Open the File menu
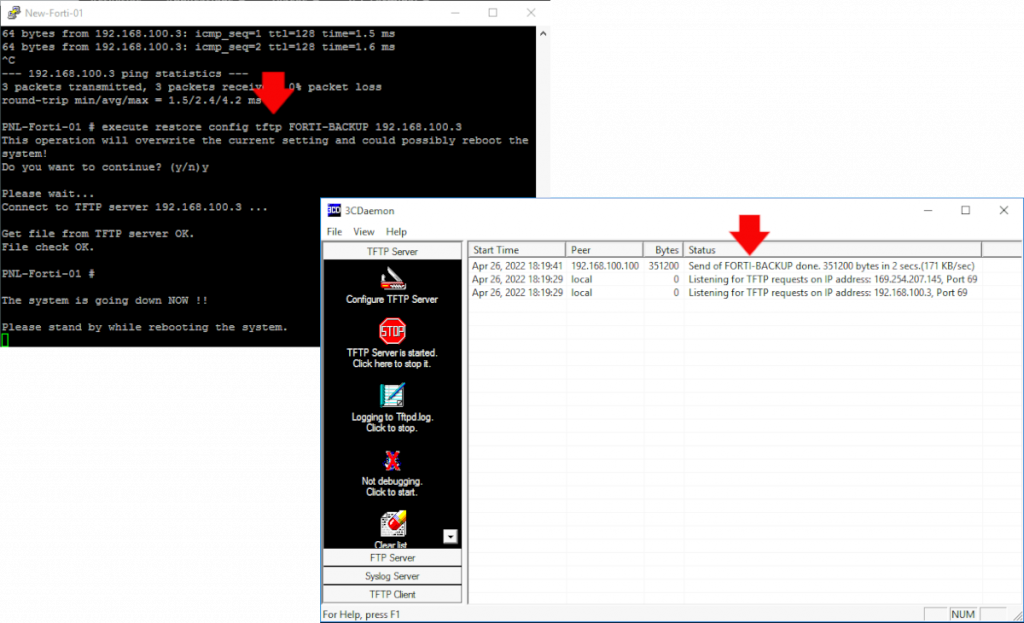Screen dimensions: 1024x623 [x=333, y=231]
